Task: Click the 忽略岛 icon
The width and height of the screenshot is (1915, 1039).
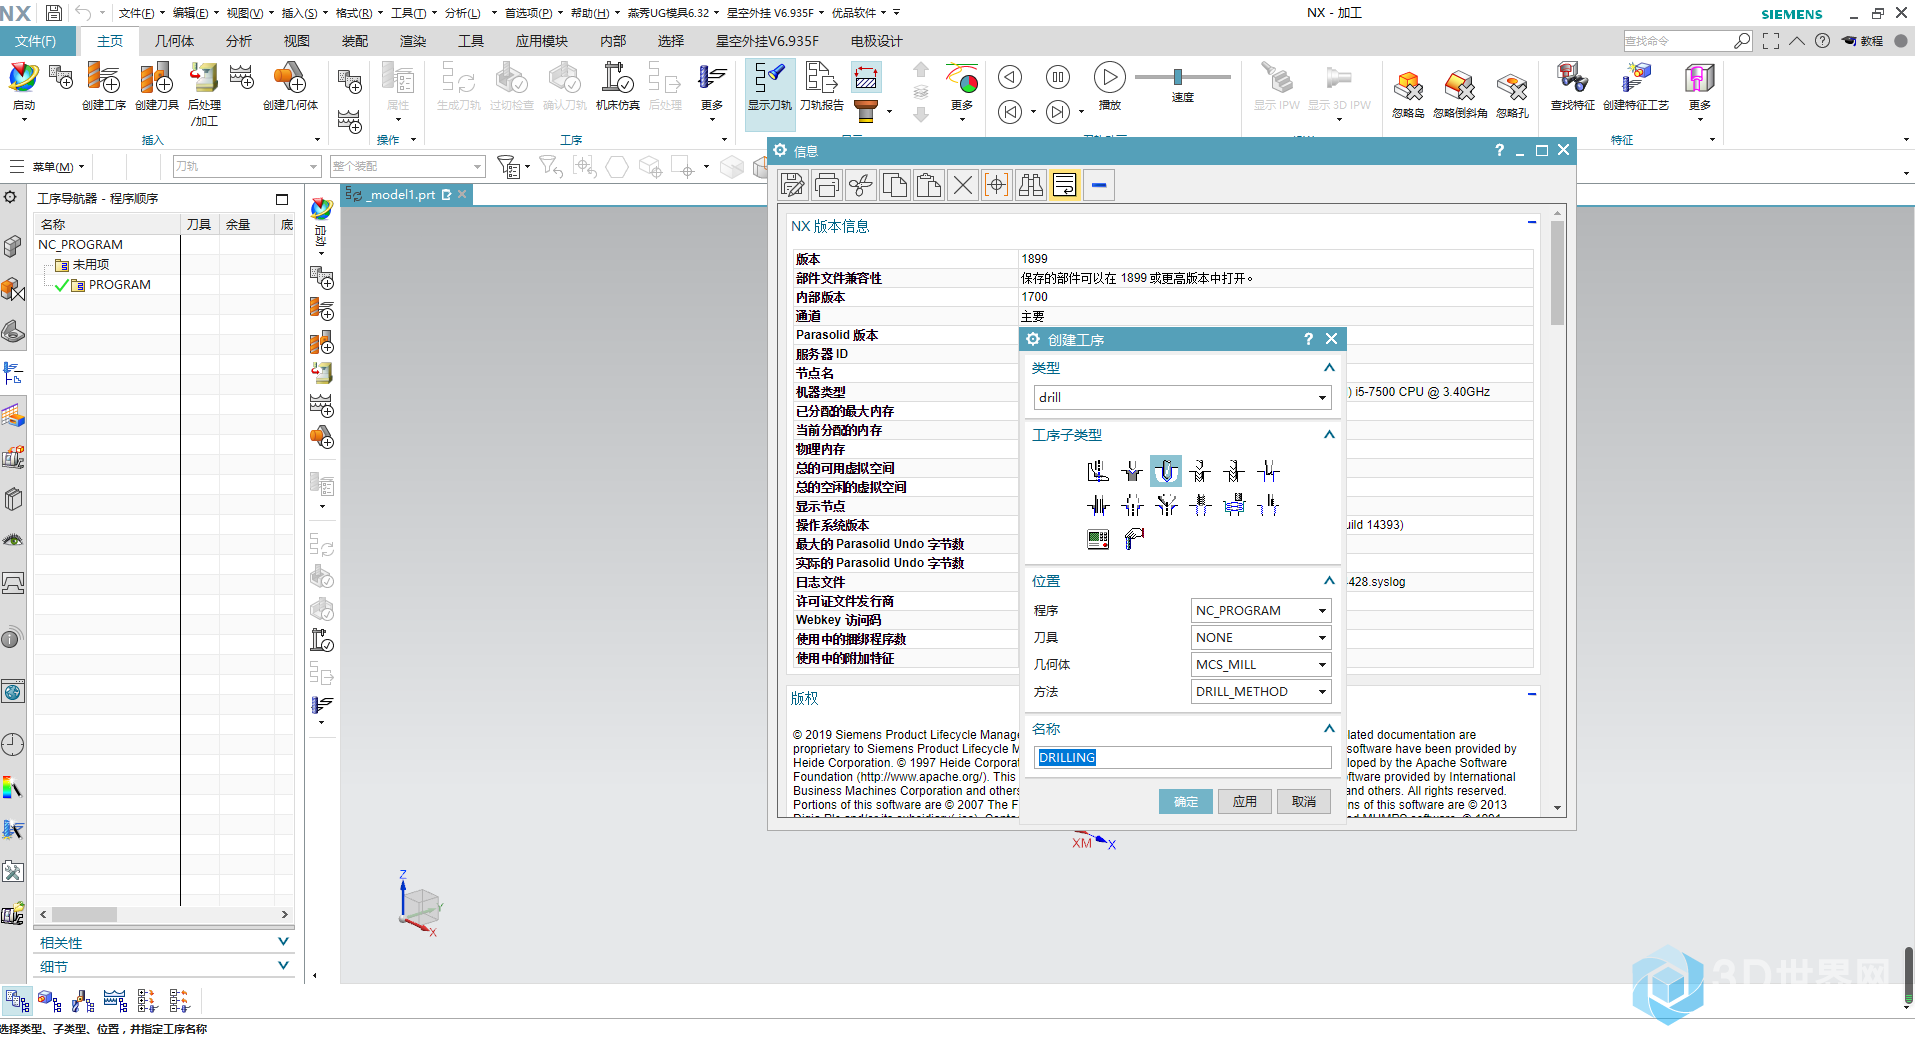Action: pos(1408,95)
